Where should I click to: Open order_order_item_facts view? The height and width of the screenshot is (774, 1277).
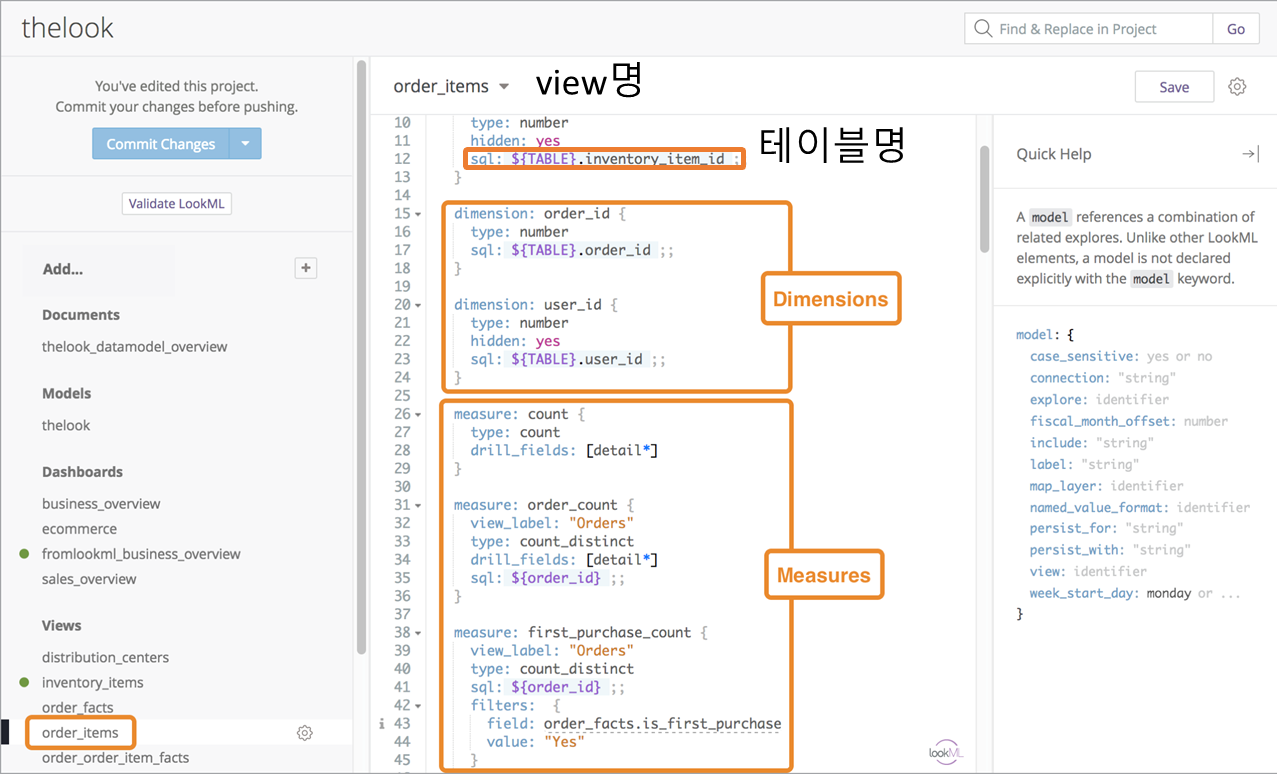pyautogui.click(x=115, y=758)
